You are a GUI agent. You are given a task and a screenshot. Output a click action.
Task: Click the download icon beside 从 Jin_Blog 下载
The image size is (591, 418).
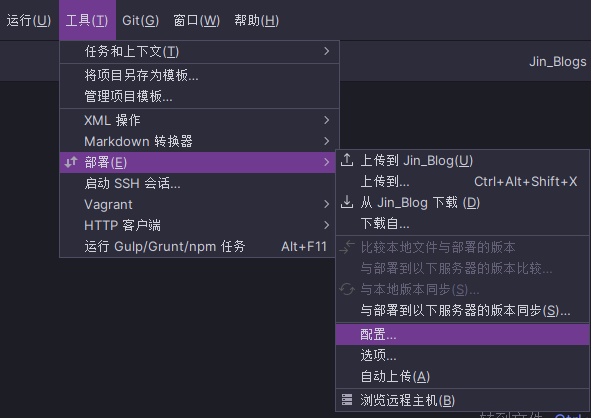pyautogui.click(x=347, y=202)
